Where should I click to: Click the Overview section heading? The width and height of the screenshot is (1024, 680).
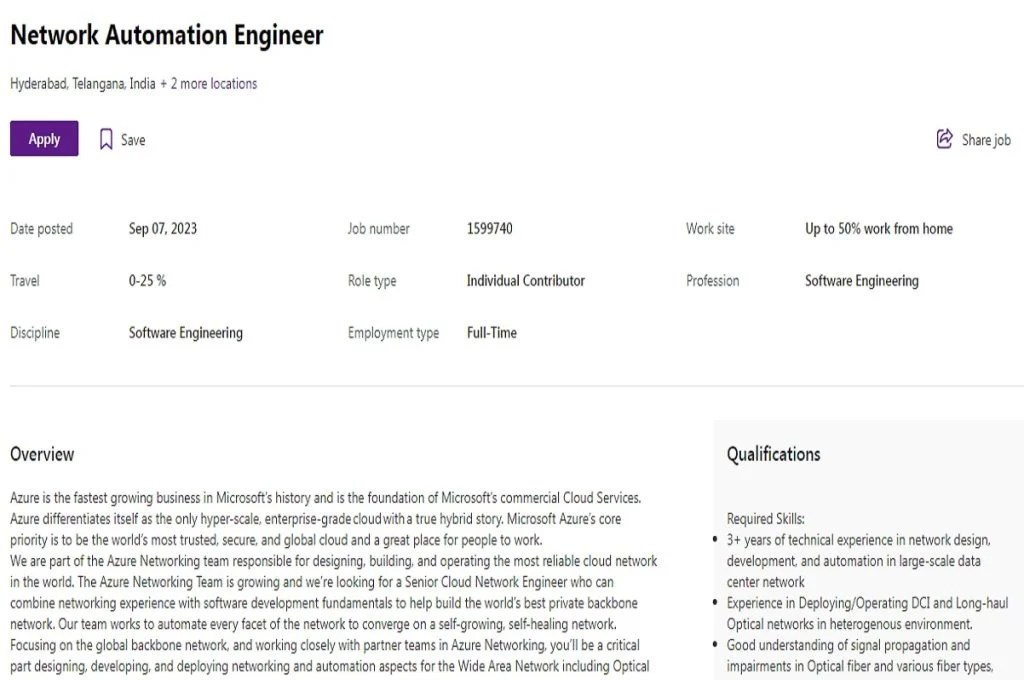tap(42, 454)
